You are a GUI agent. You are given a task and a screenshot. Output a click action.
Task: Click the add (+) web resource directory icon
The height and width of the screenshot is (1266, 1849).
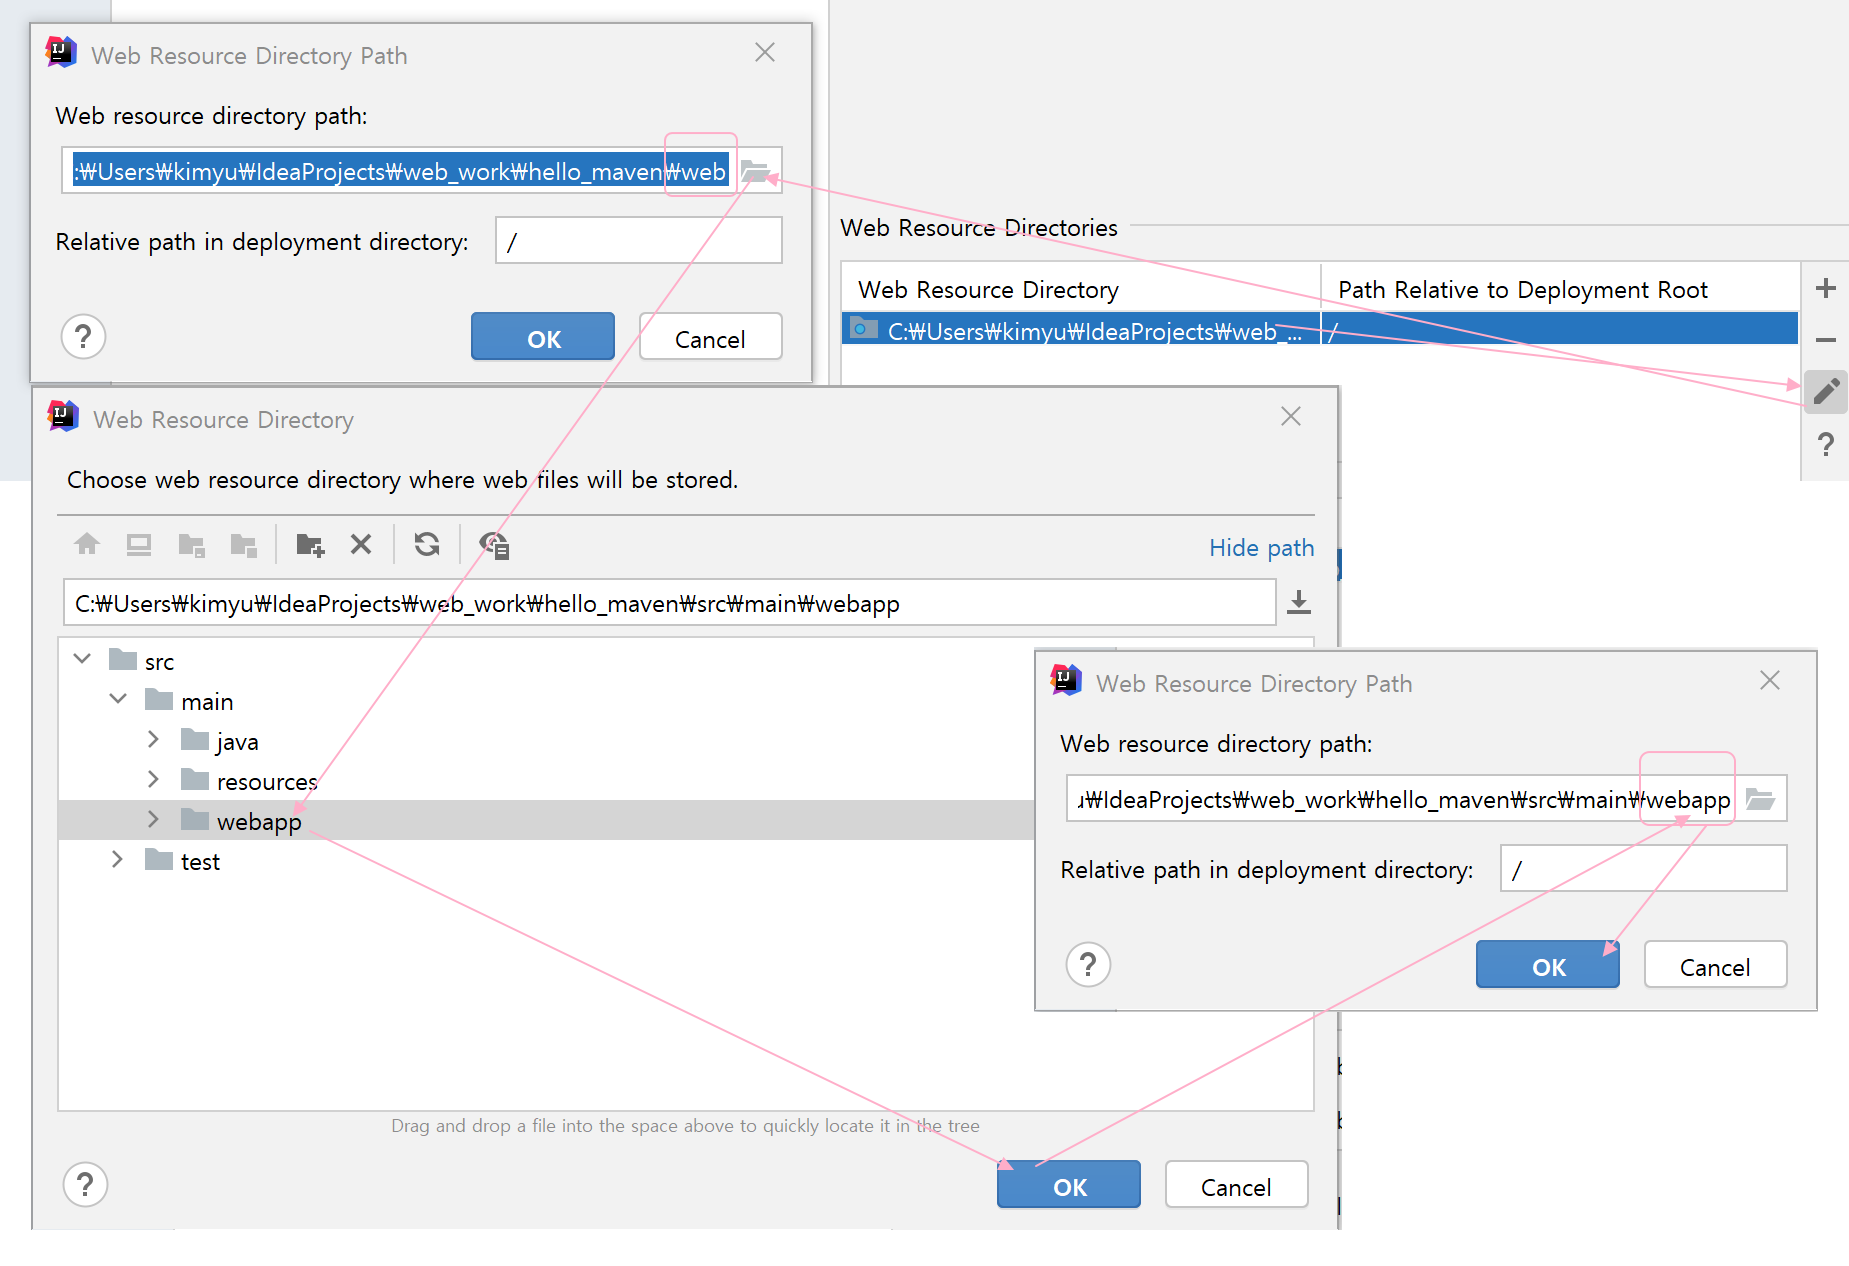pyautogui.click(x=1826, y=288)
